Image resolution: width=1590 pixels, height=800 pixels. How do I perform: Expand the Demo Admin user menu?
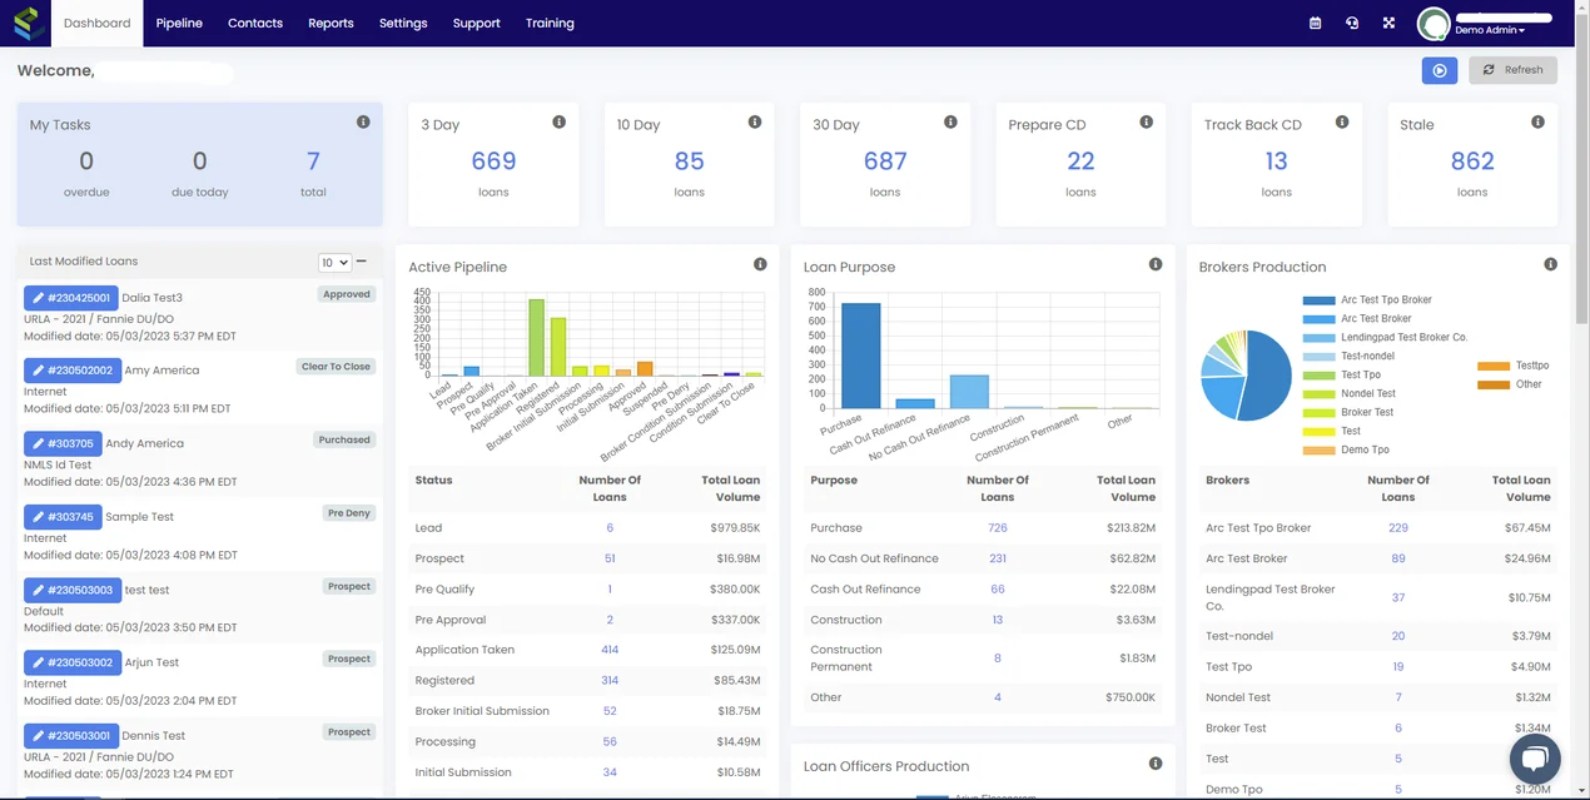1489,30
